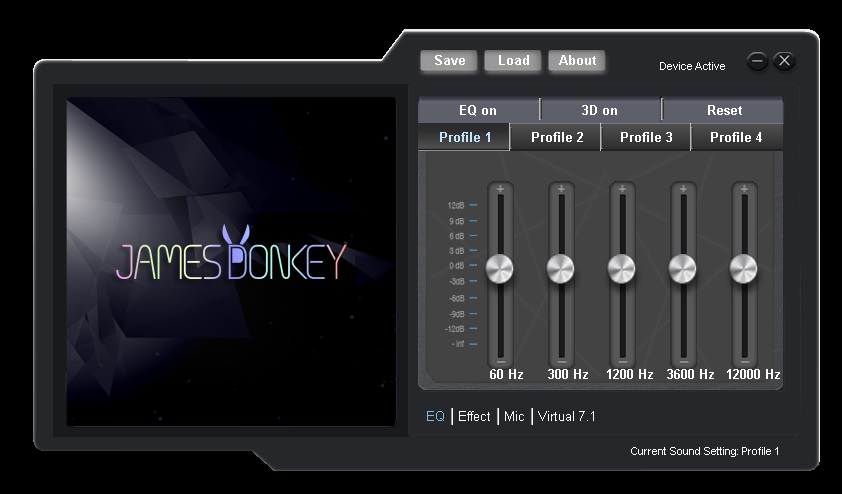
Task: Click the 12000 Hz band label
Action: (x=753, y=374)
